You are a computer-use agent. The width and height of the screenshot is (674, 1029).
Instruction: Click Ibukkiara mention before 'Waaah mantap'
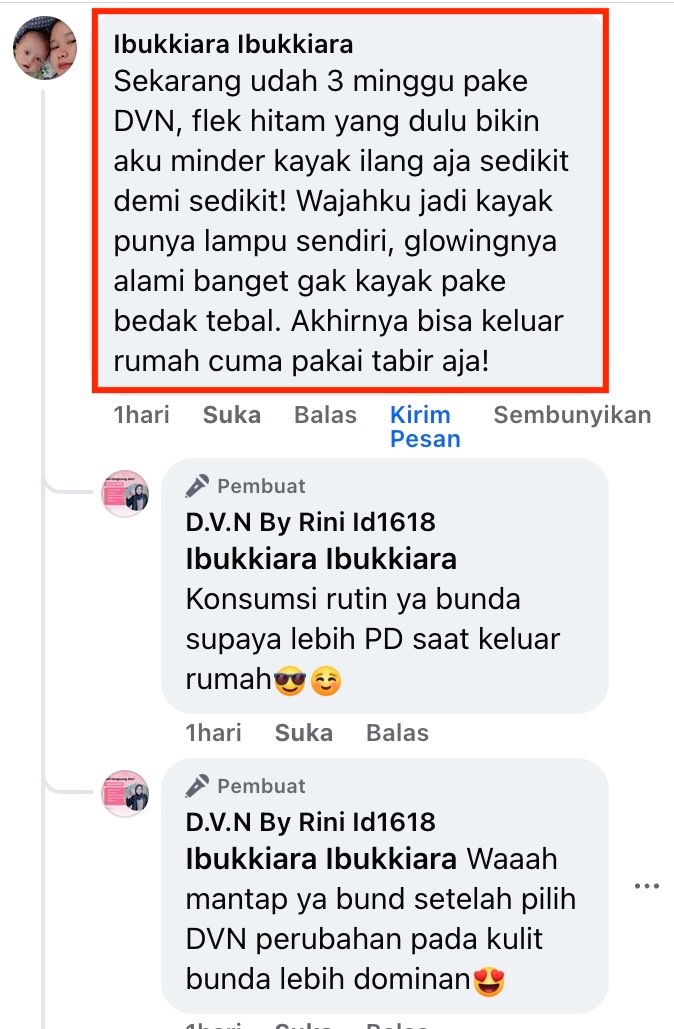coord(321,859)
